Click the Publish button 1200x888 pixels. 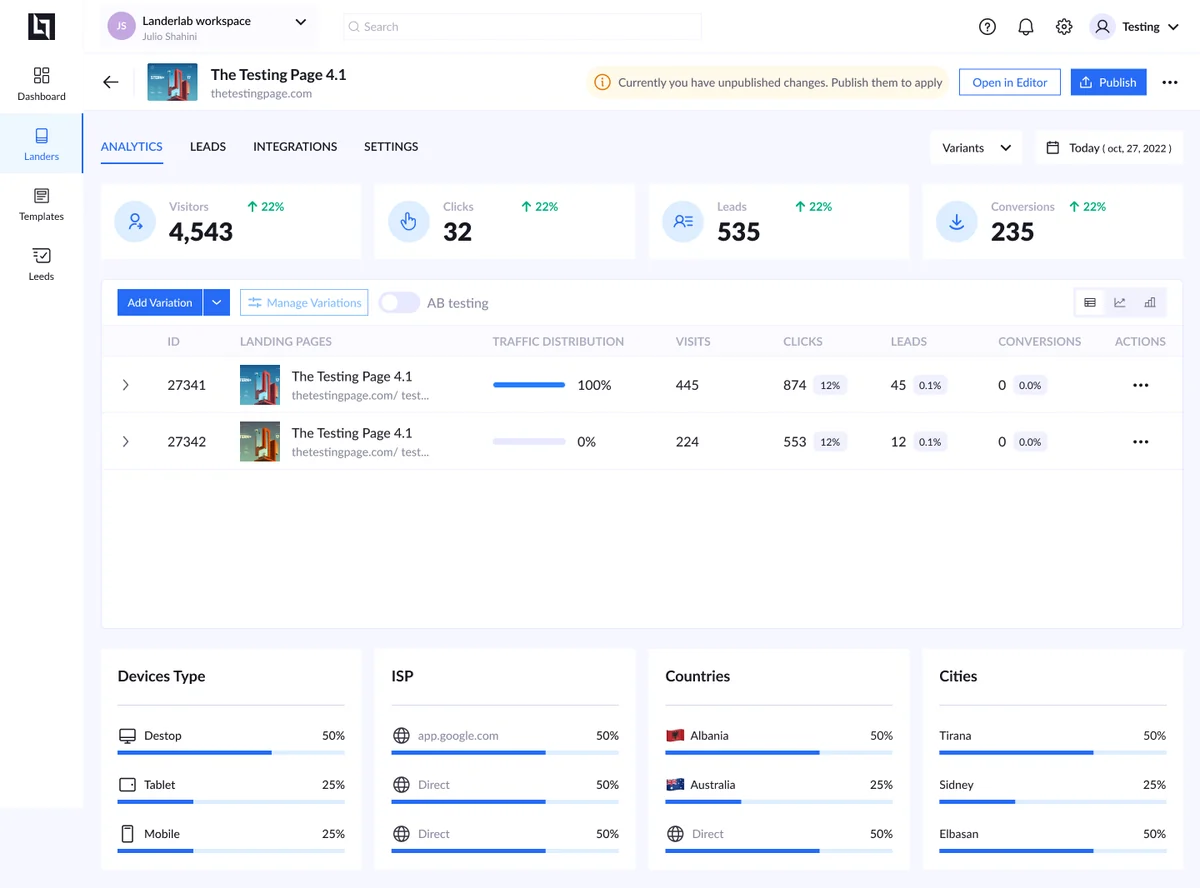tap(1108, 82)
